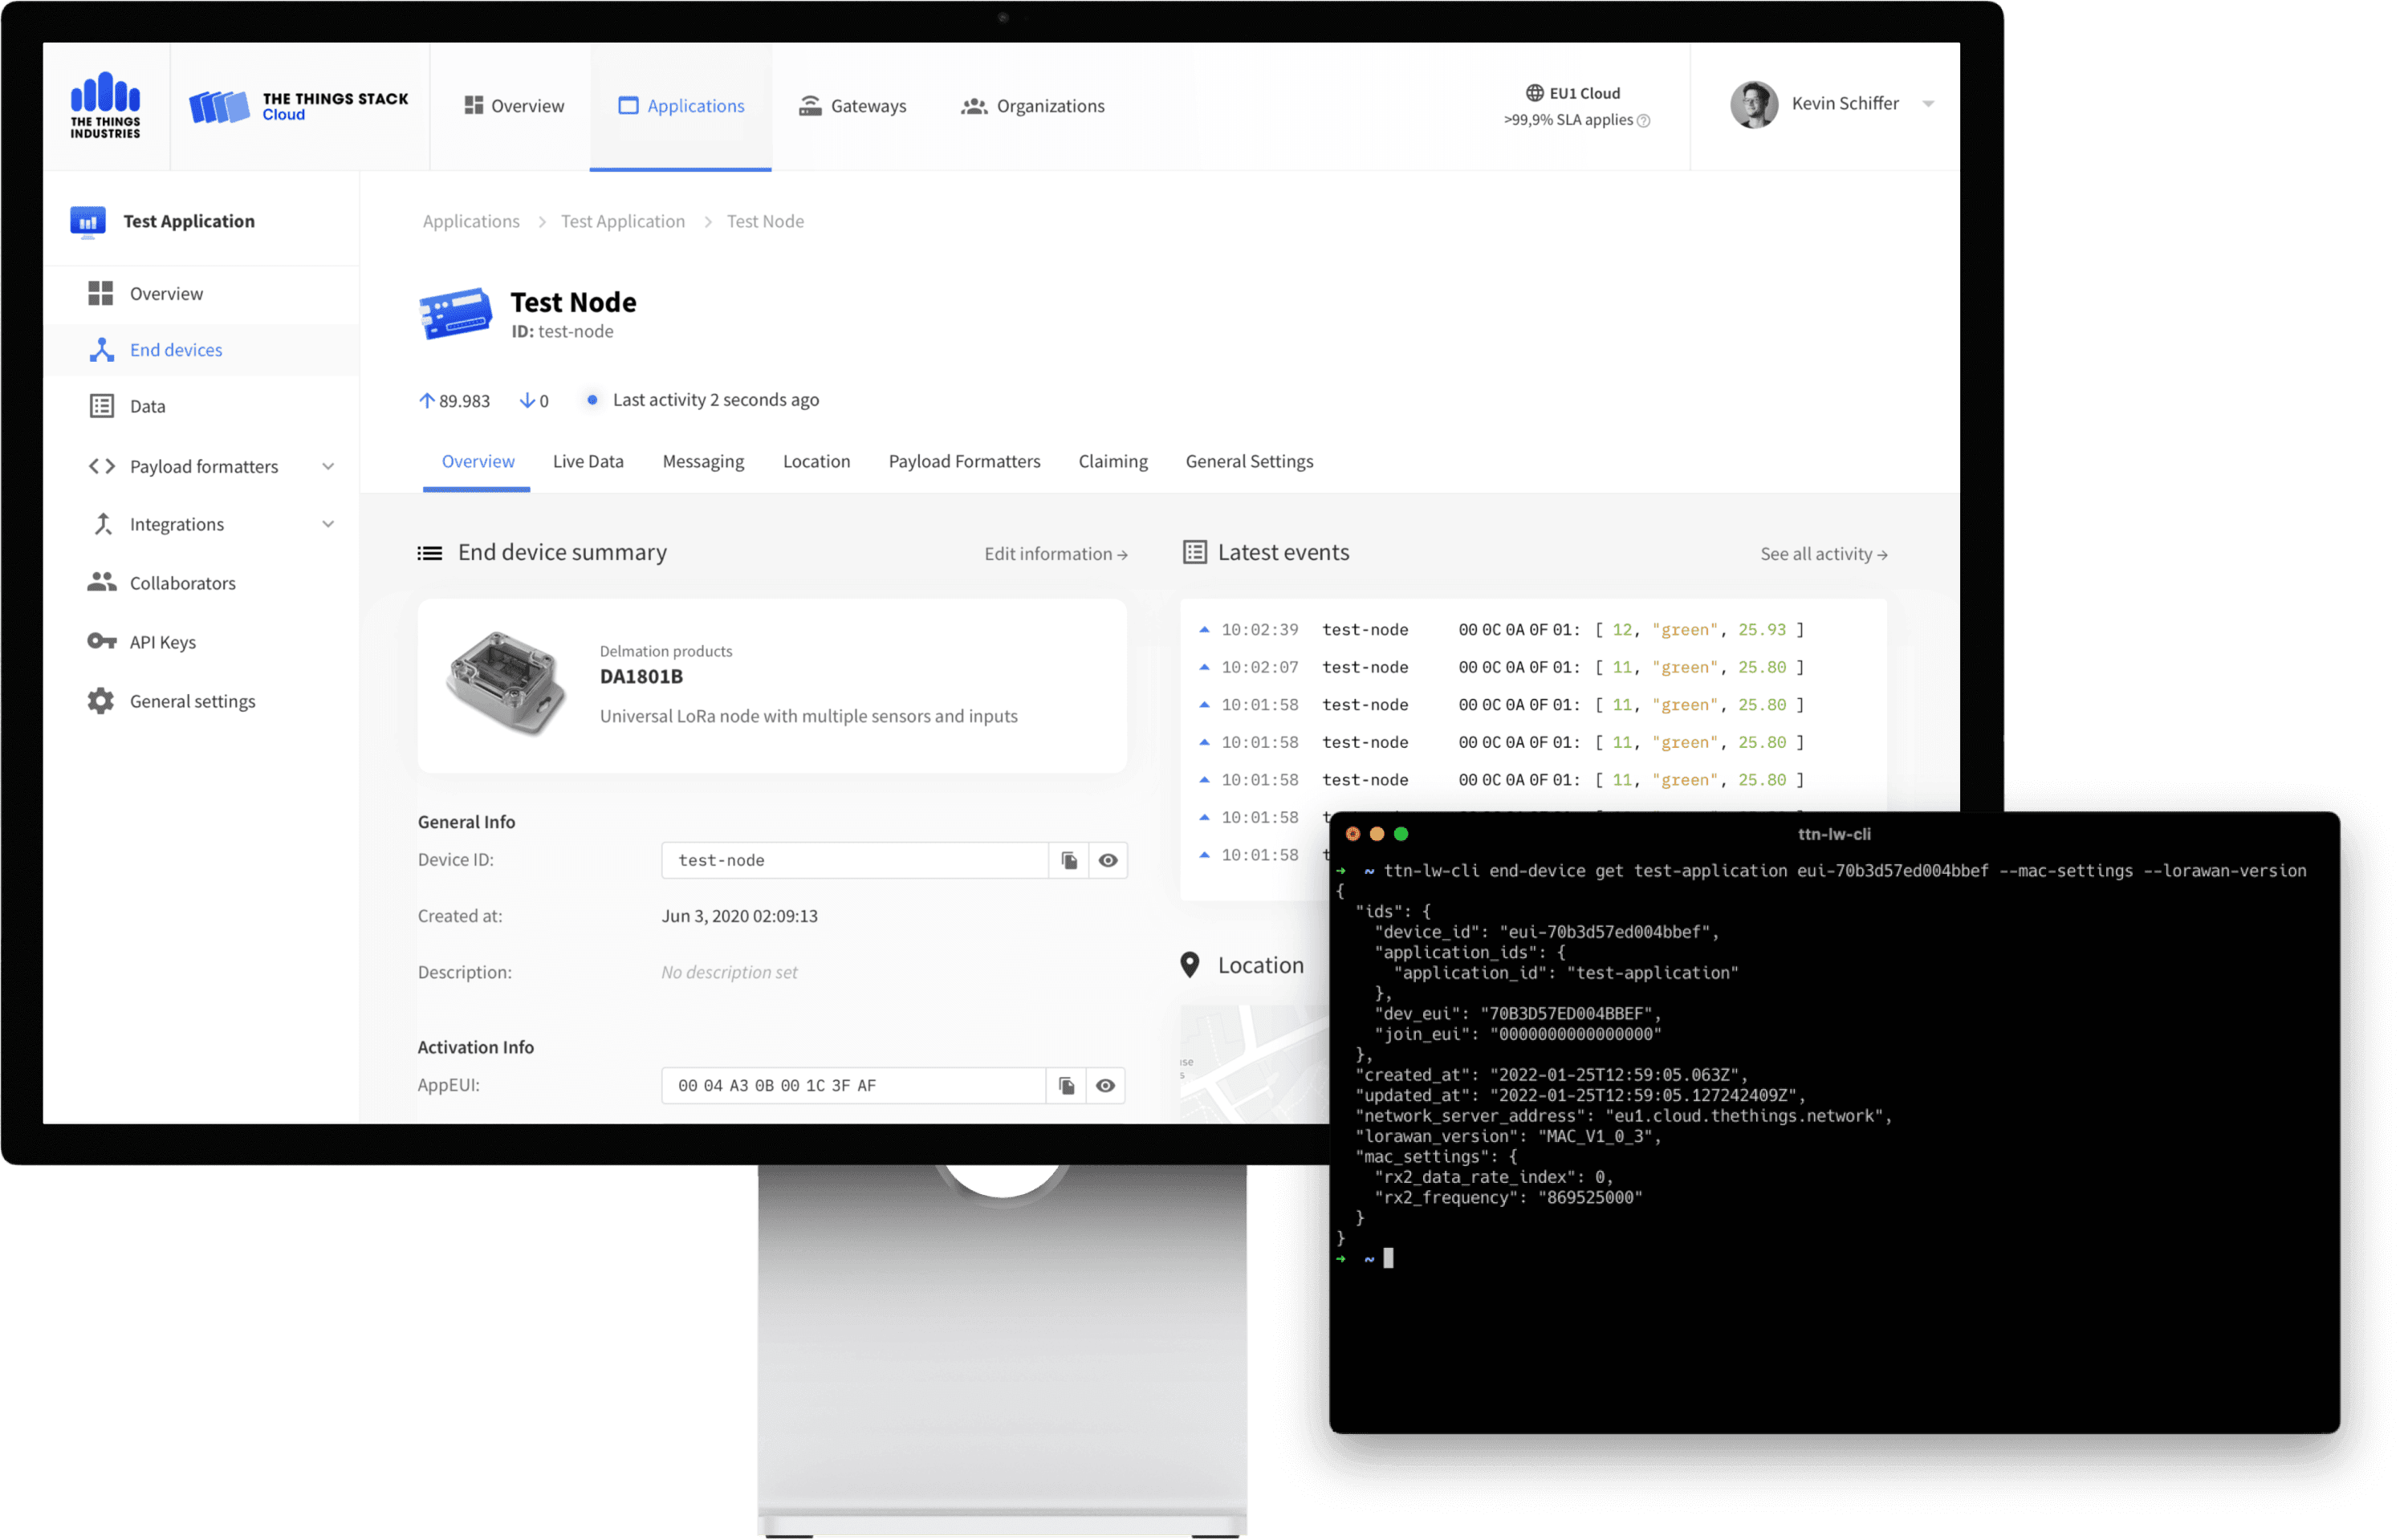
Task: Click the AppEUI field
Action: 853,1085
